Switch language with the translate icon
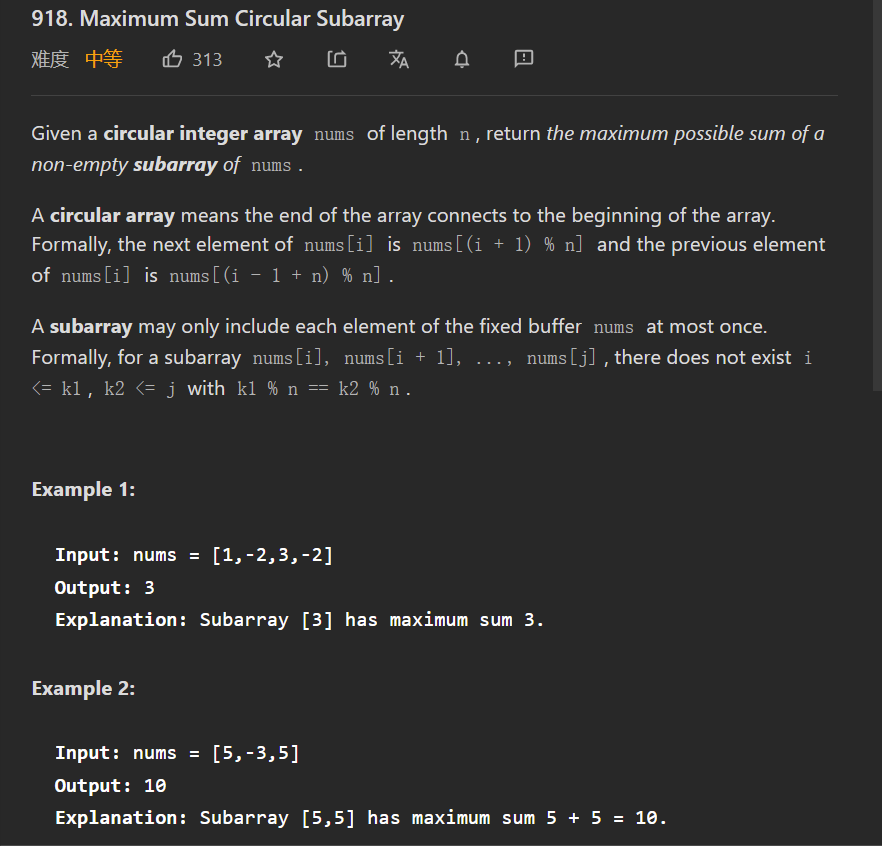 click(399, 60)
